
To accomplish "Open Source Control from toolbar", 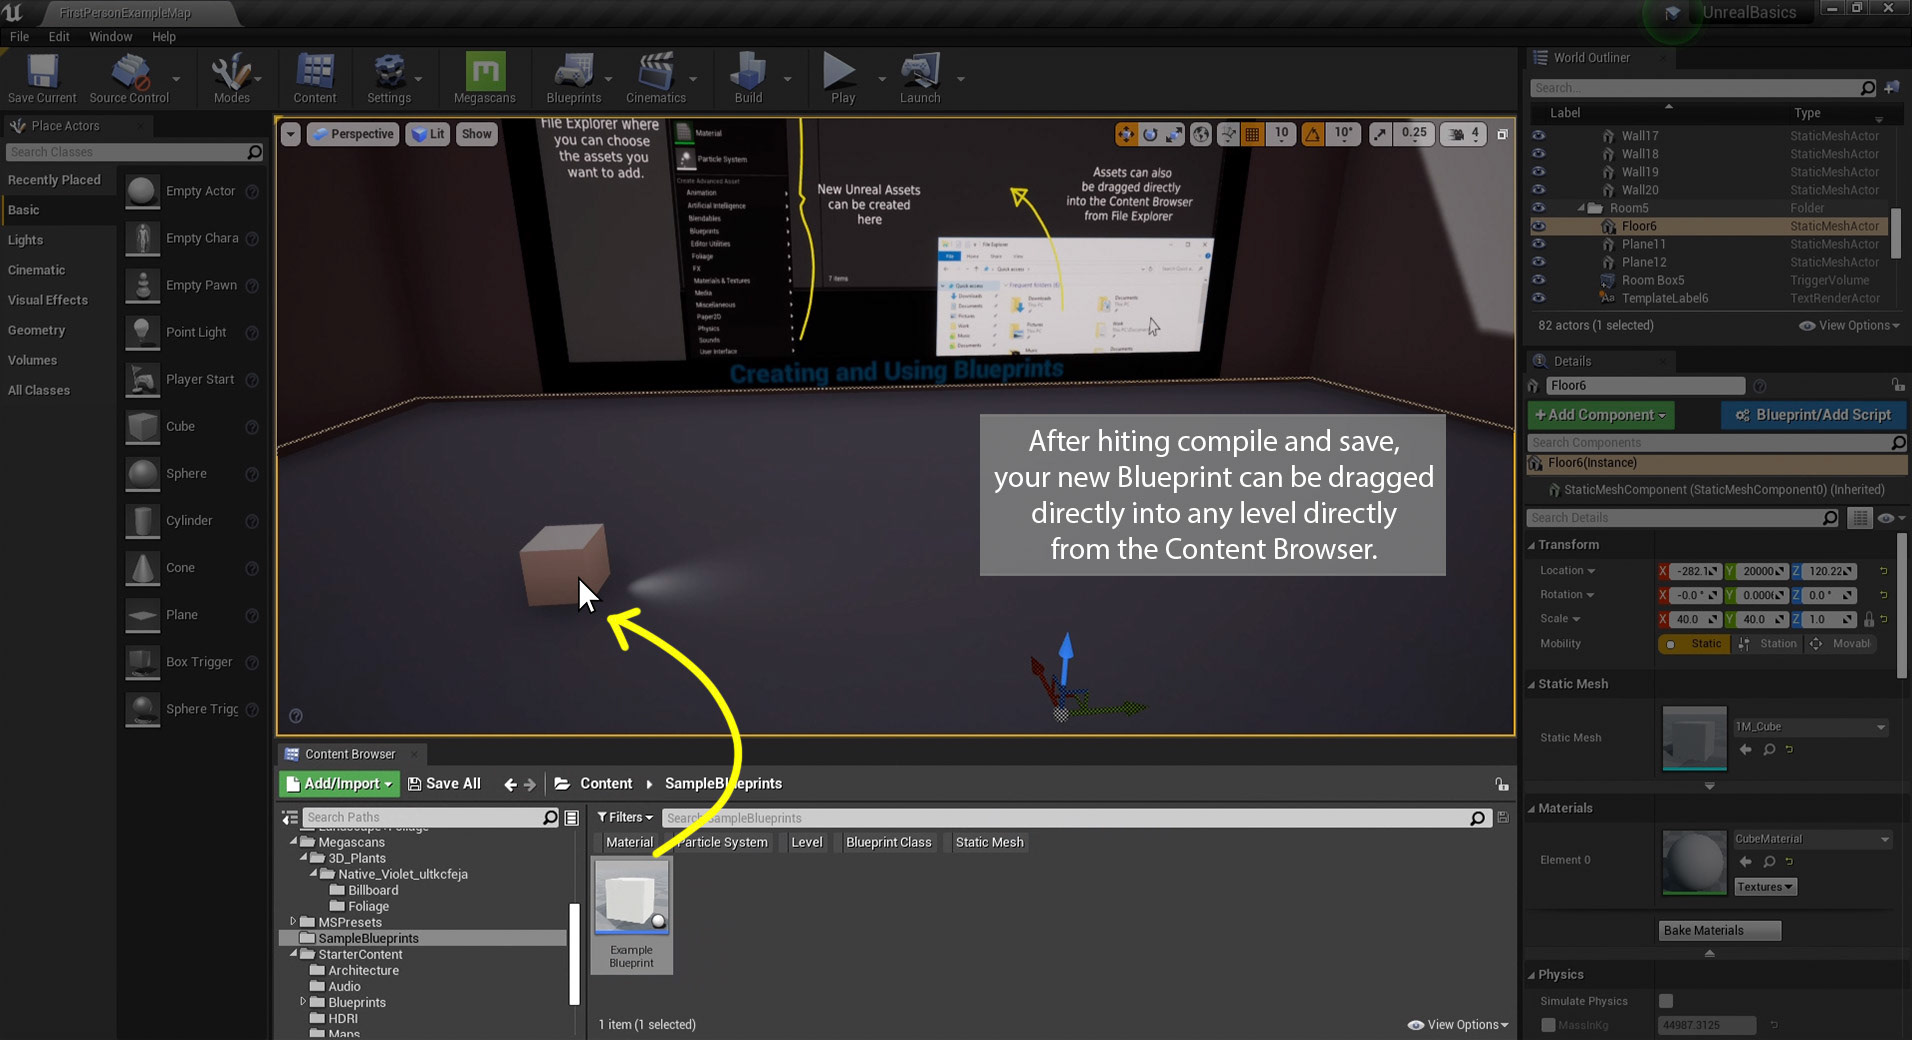I will pos(129,78).
